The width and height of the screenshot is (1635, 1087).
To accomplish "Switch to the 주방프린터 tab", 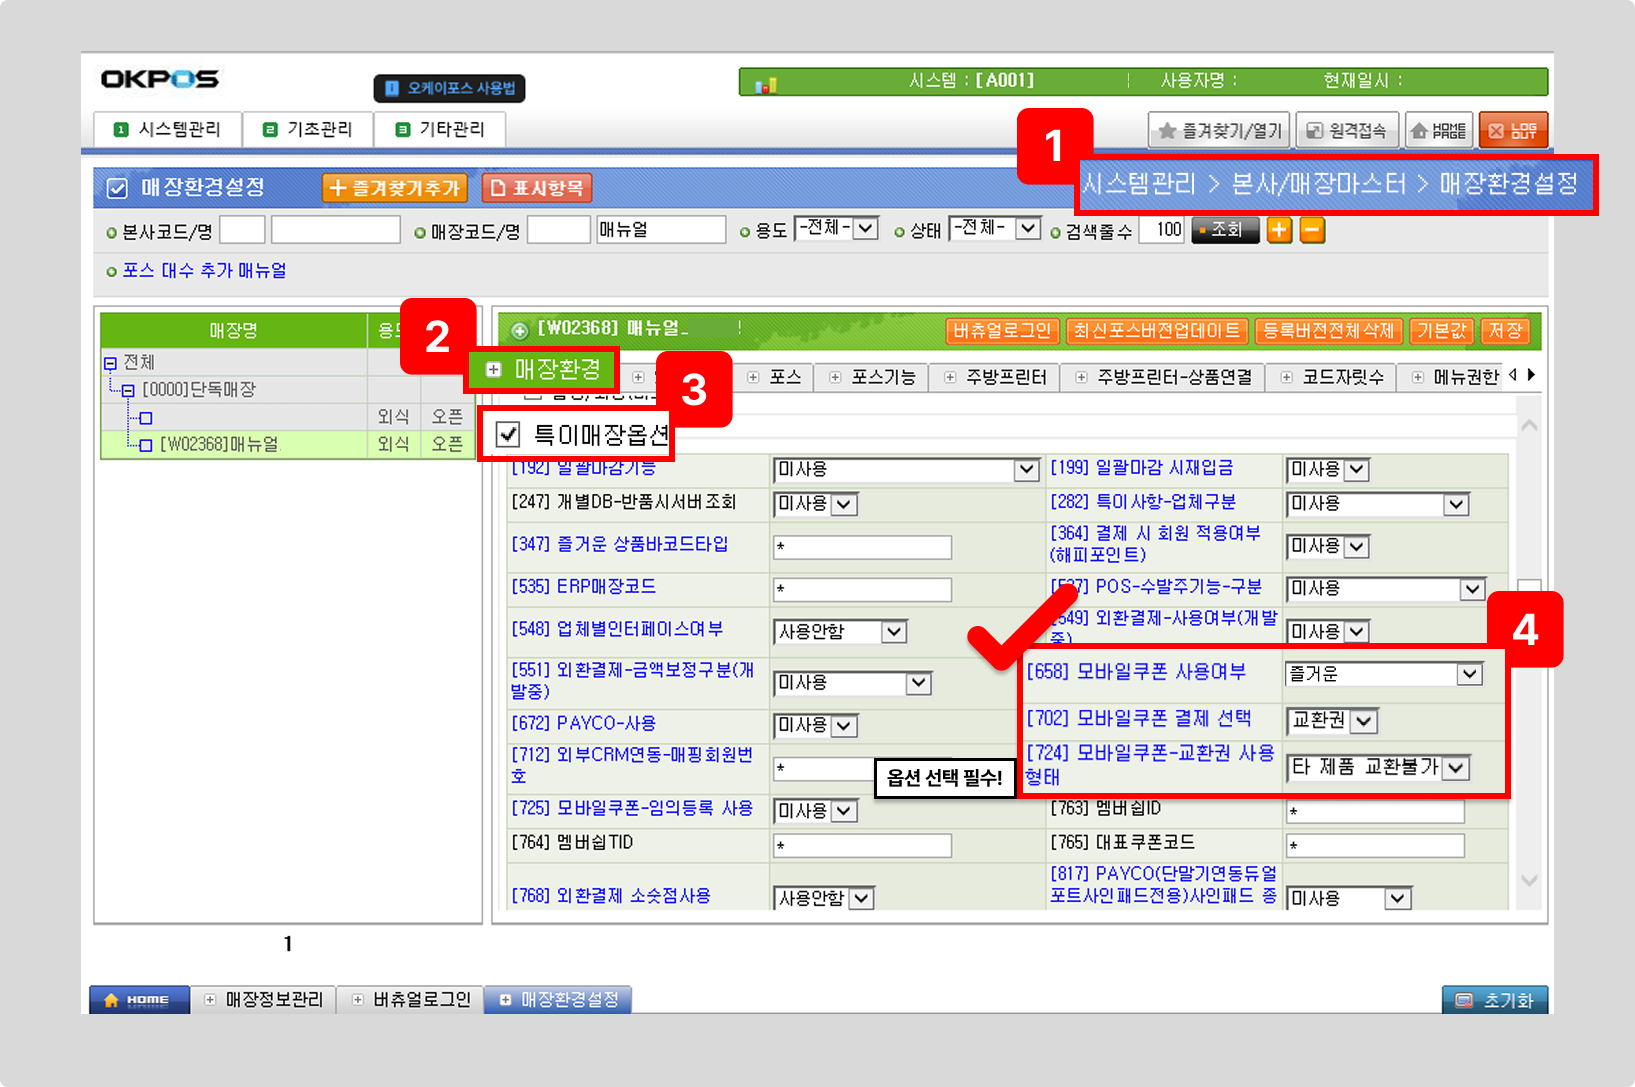I will point(996,377).
